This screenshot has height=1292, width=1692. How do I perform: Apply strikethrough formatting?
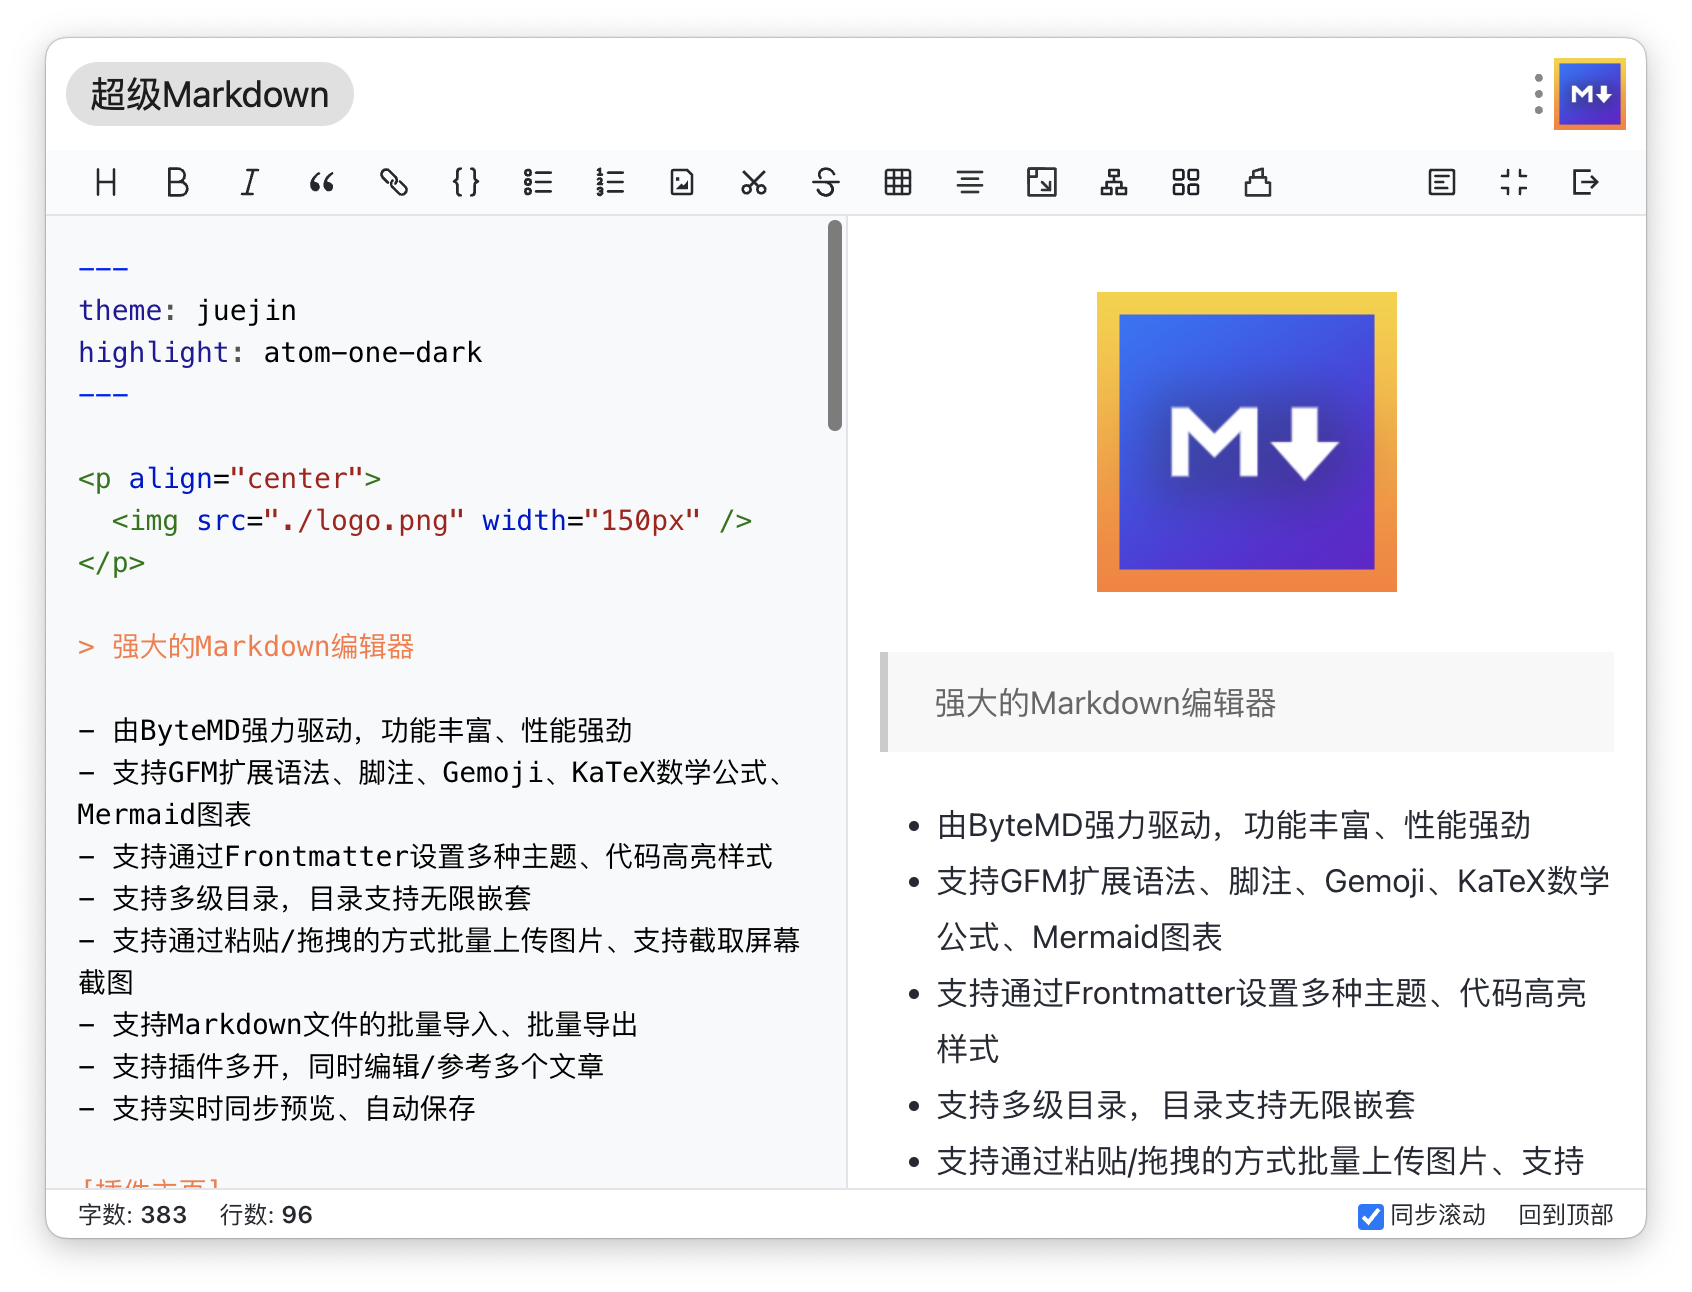[826, 182]
